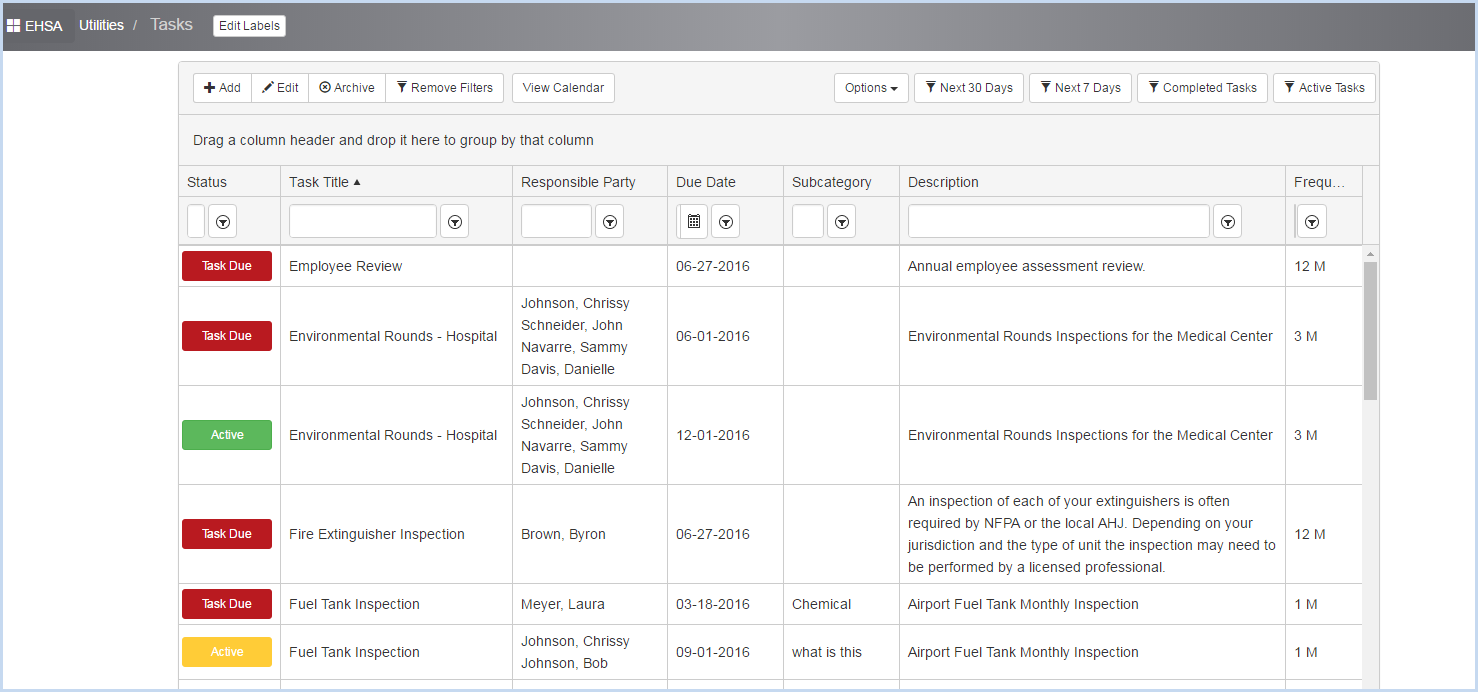
Task: Select the Tasks breadcrumb item
Action: (170, 24)
